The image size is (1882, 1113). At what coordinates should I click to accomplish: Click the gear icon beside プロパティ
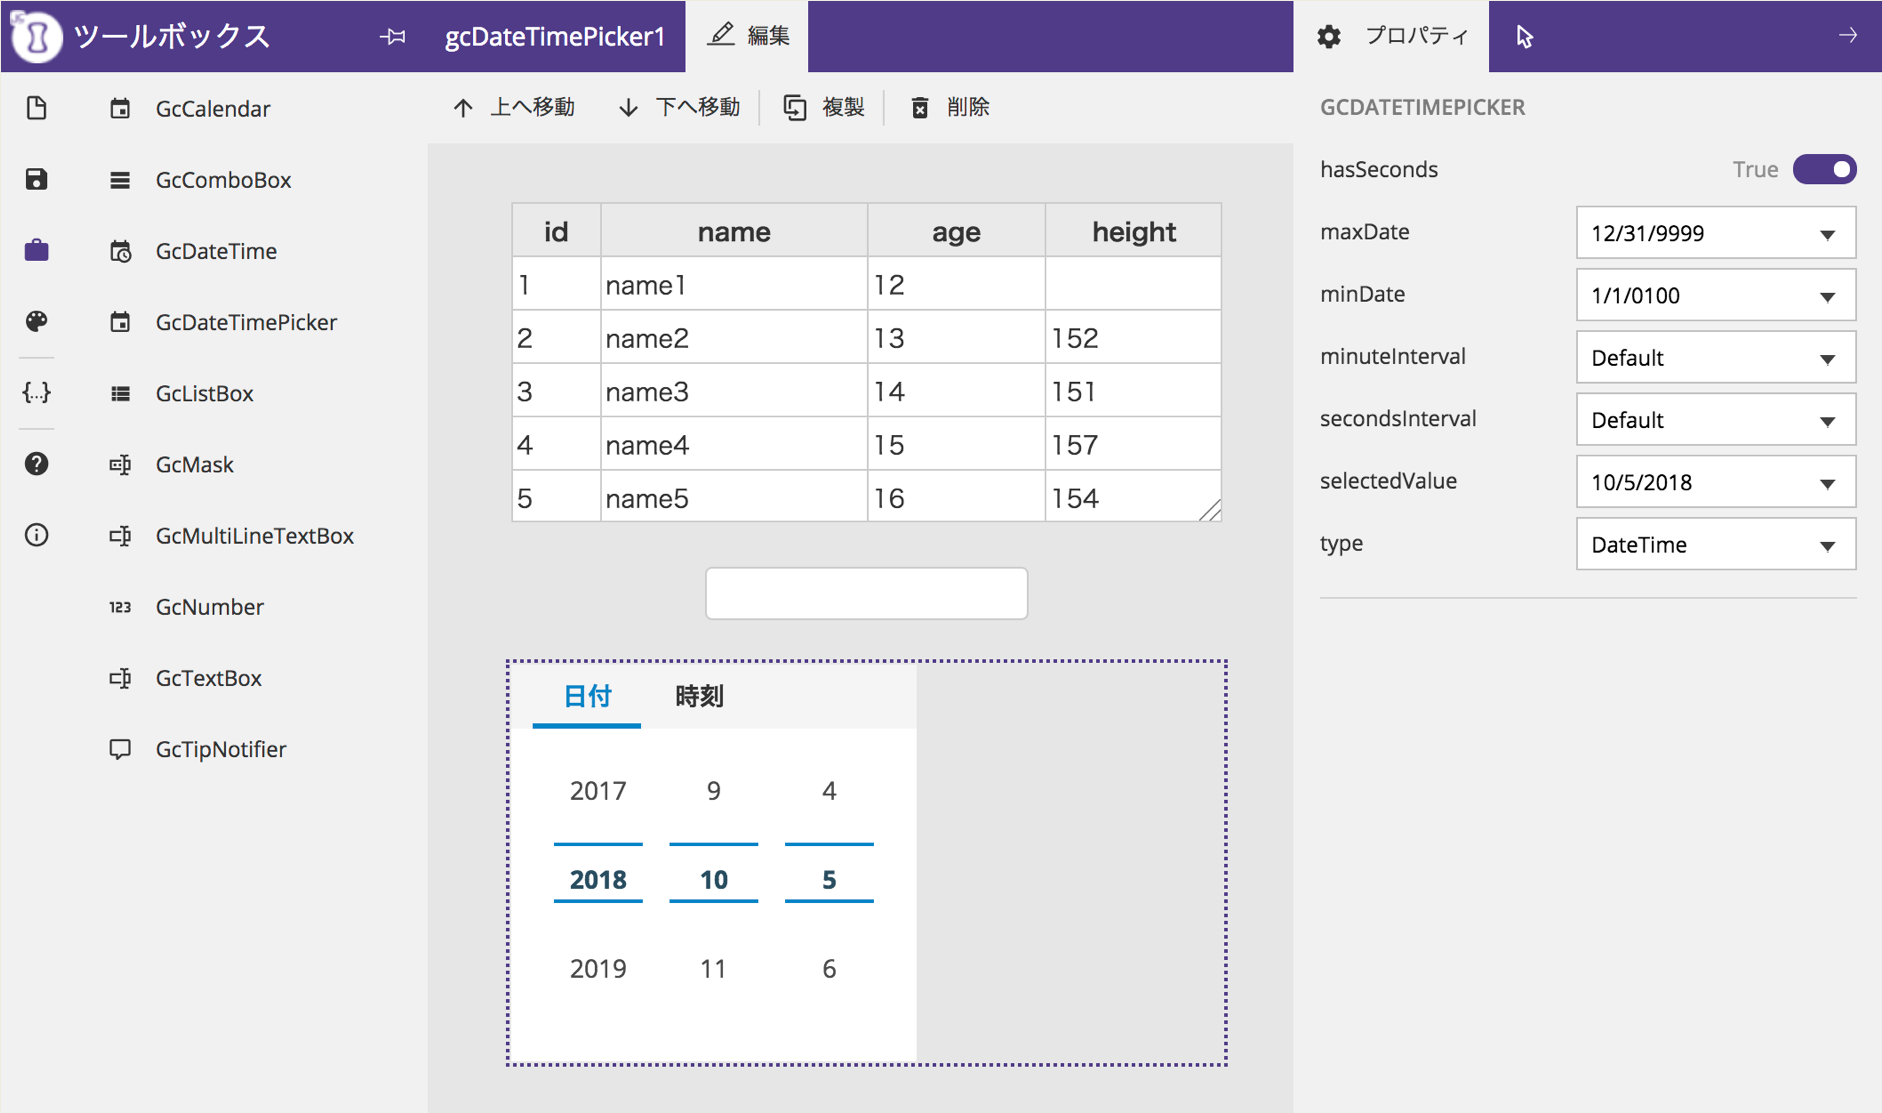coord(1329,37)
